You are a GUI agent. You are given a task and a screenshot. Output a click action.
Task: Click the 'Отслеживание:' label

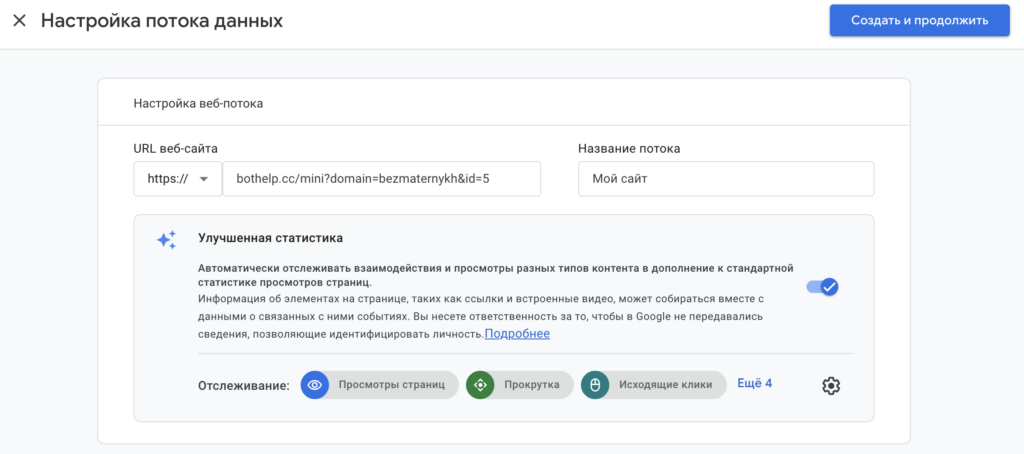coord(243,385)
